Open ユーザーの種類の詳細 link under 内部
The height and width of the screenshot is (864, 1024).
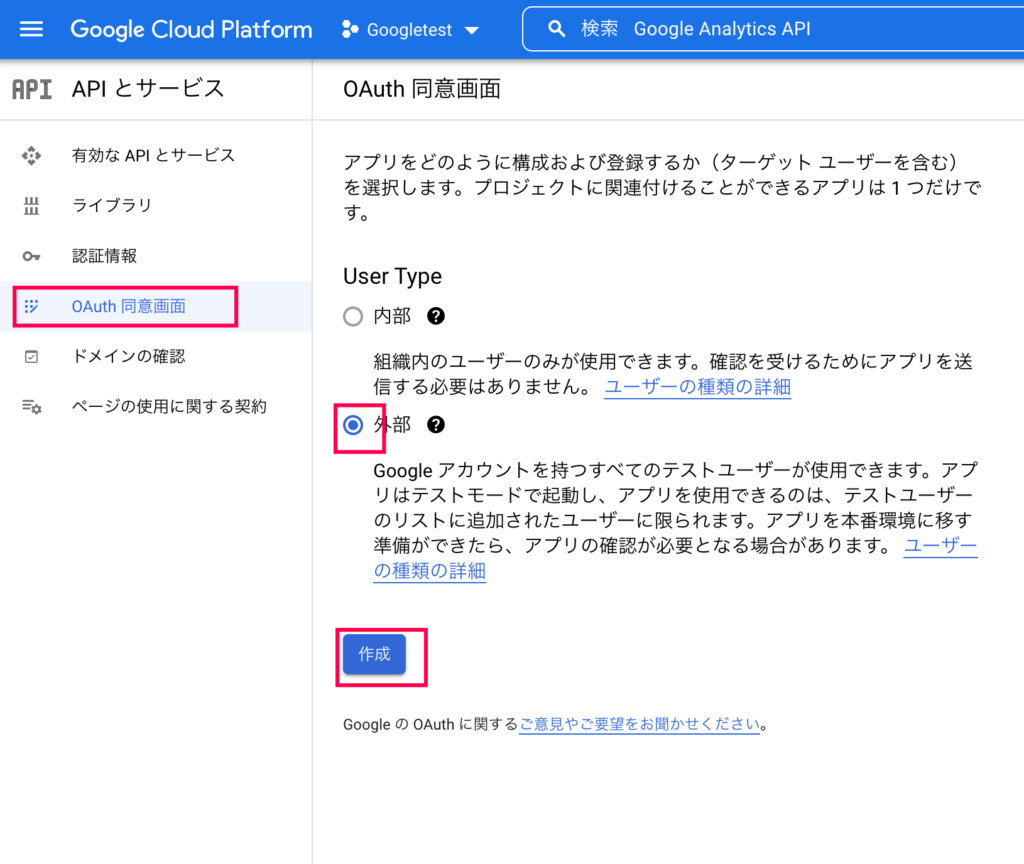pos(697,387)
